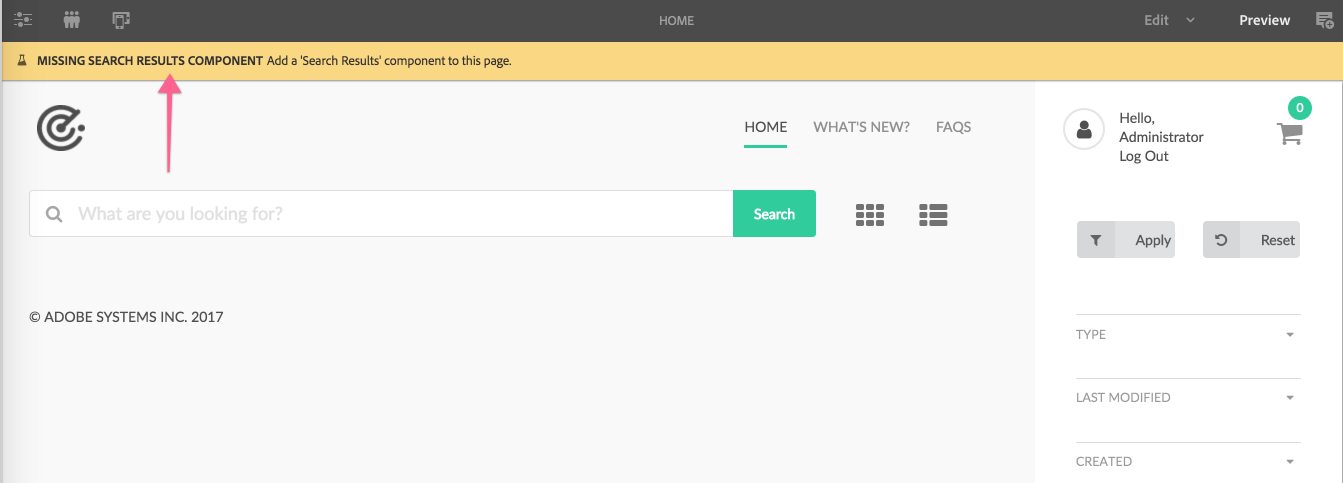The height and width of the screenshot is (483, 1343).
Task: Click the warning flask icon in yellow banner
Action: (x=22, y=61)
